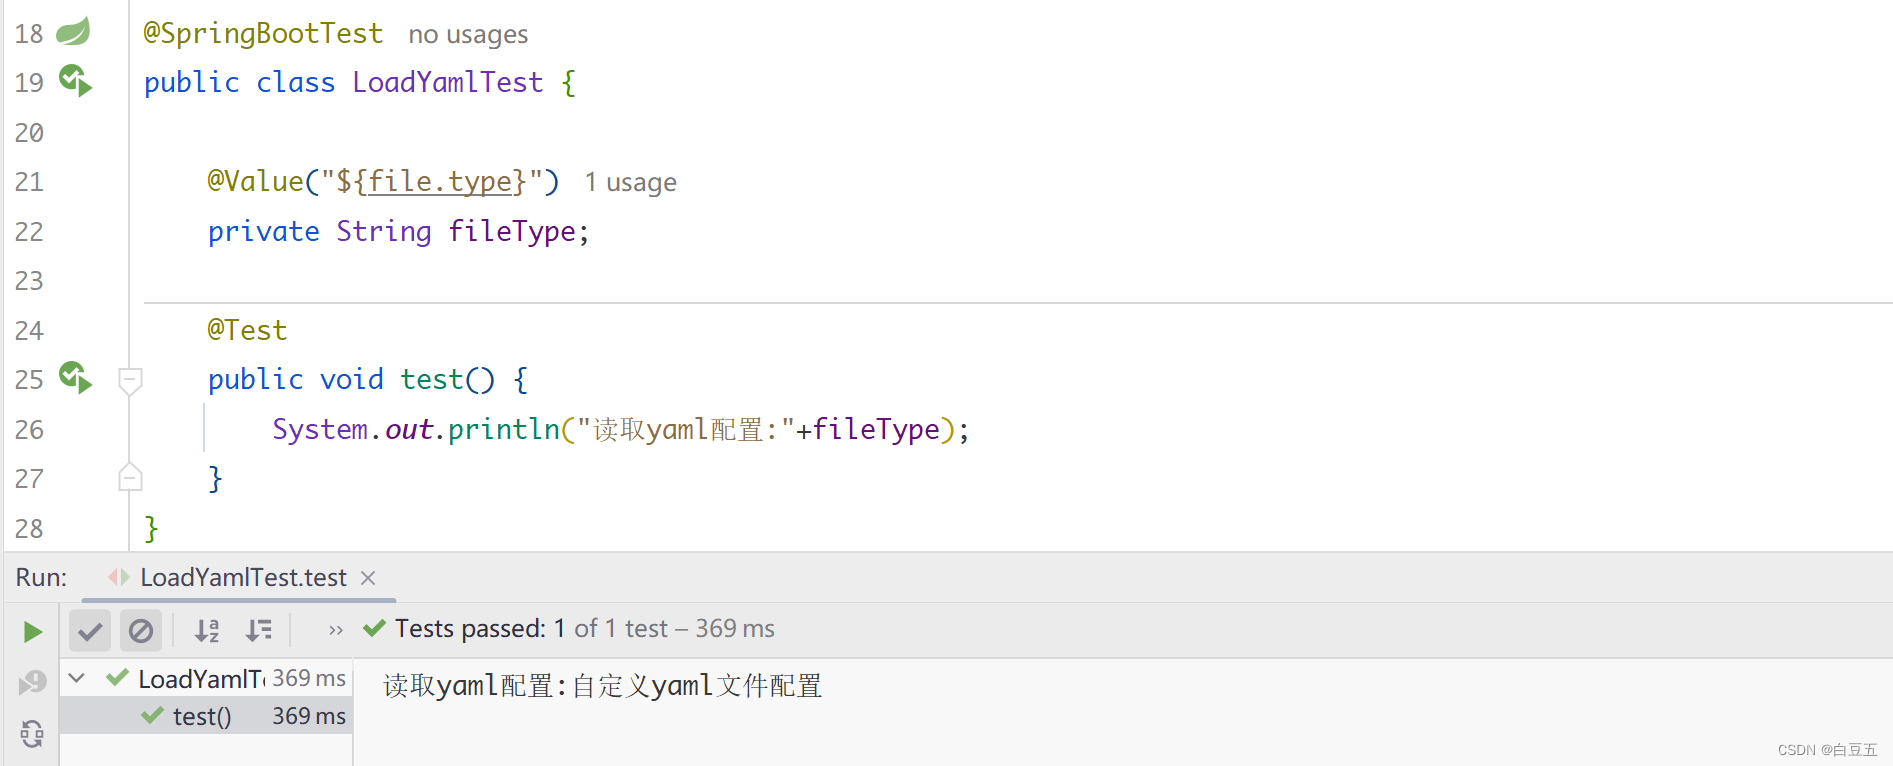1893x766 pixels.
Task: Close the LoadYamlTest.test run tab
Action: point(368,578)
